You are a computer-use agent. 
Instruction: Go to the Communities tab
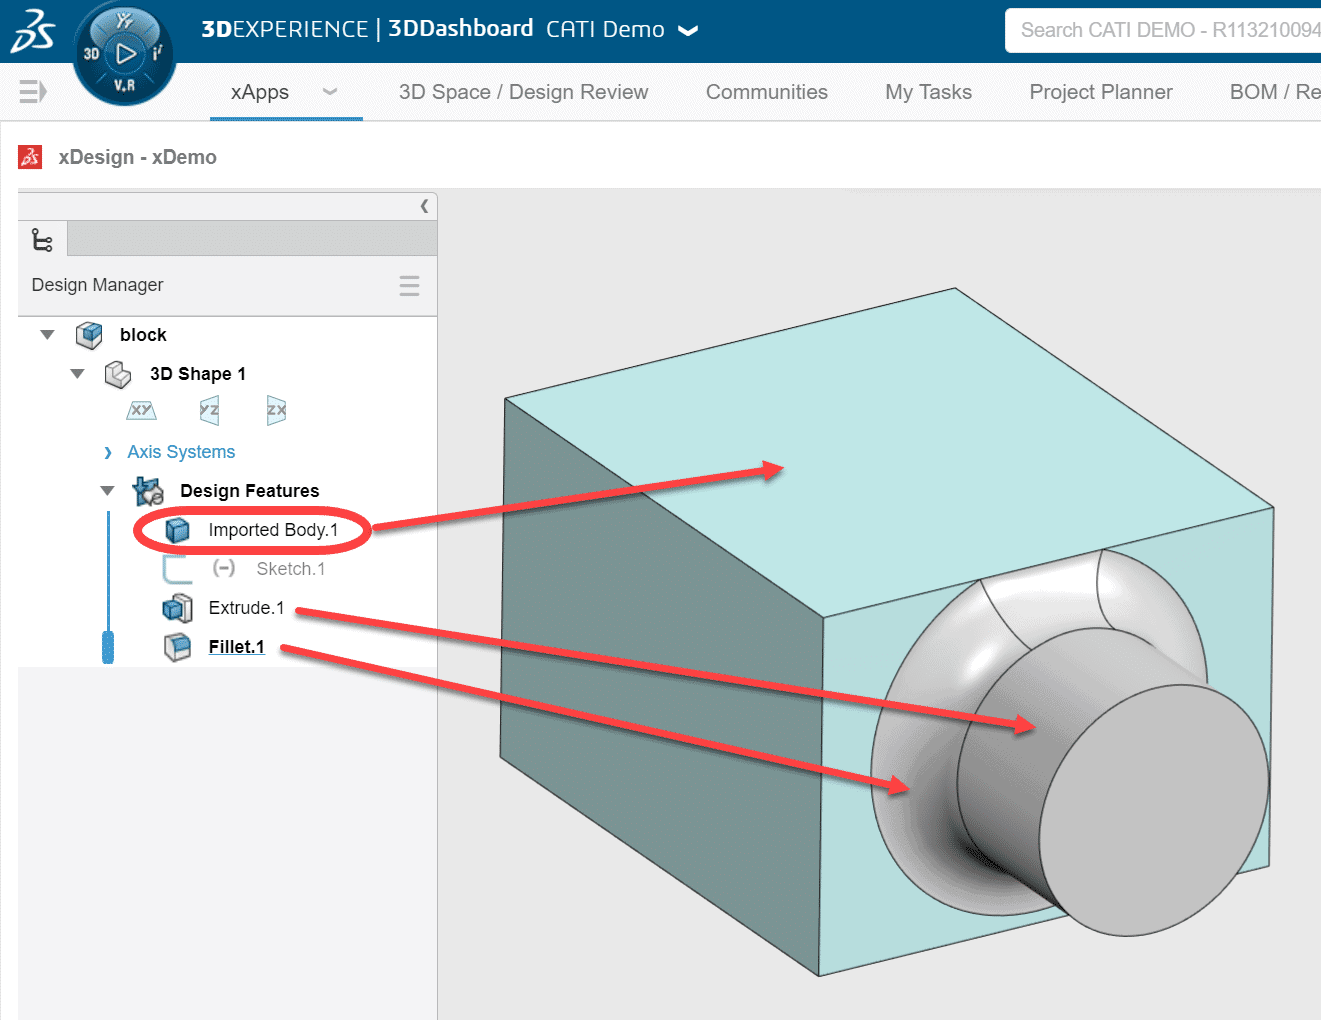[x=767, y=92]
